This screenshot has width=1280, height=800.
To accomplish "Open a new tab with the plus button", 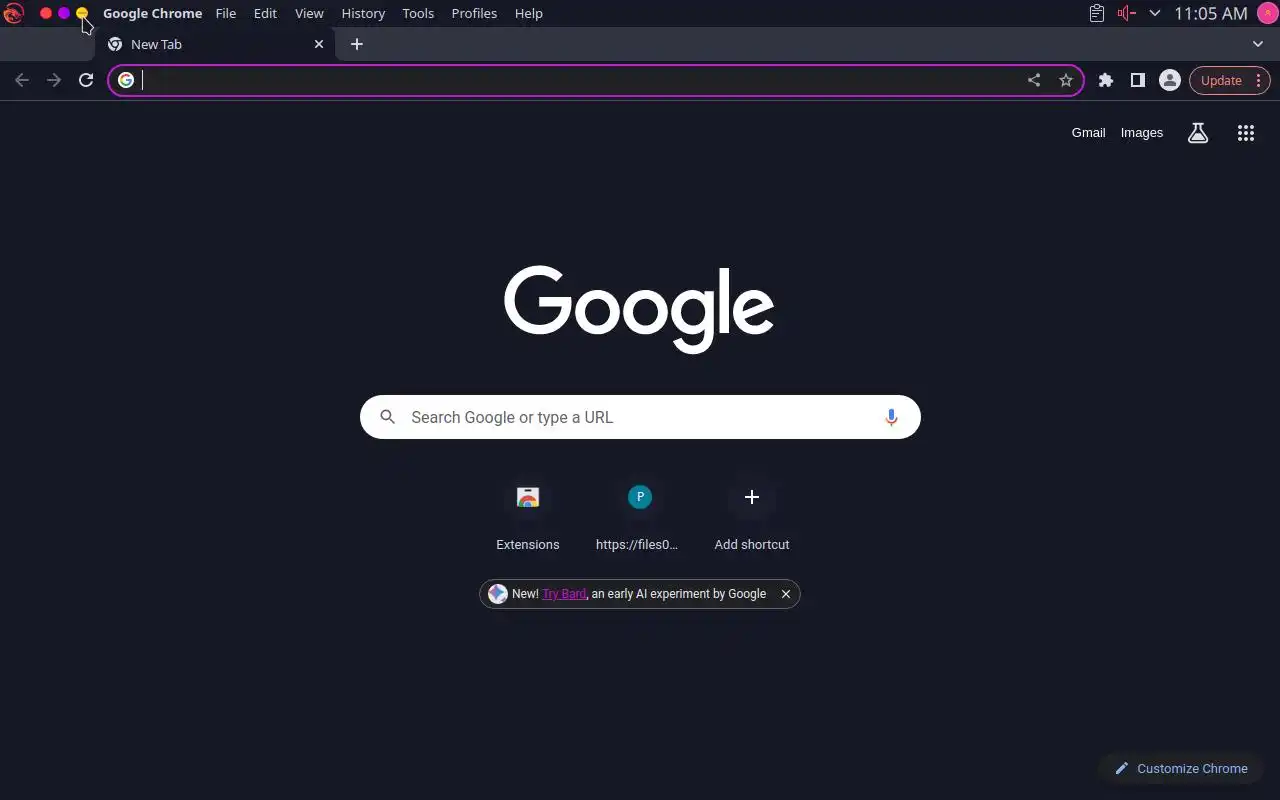I will point(357,44).
